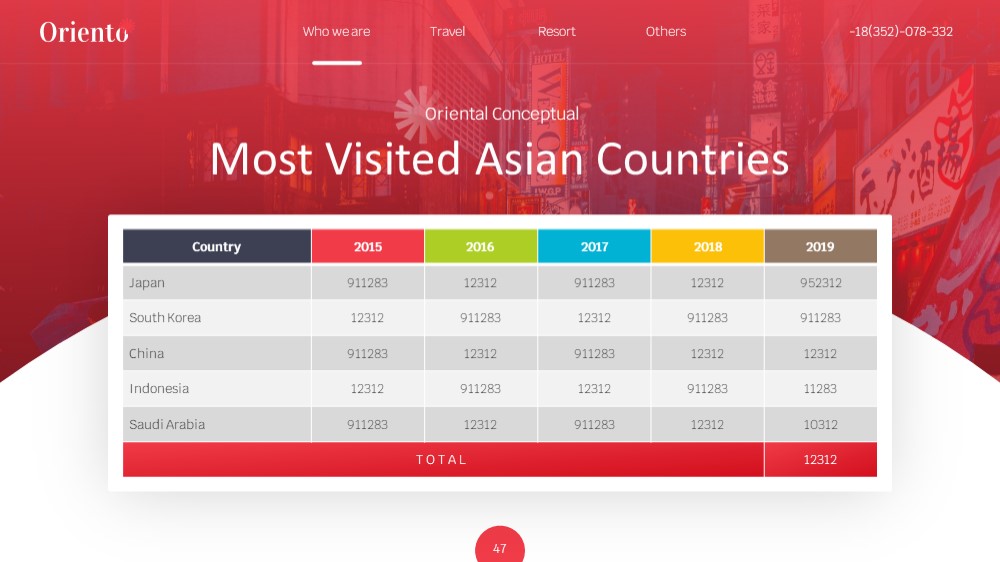Click the brown 2019 column header
The image size is (1000, 562).
coord(820,246)
